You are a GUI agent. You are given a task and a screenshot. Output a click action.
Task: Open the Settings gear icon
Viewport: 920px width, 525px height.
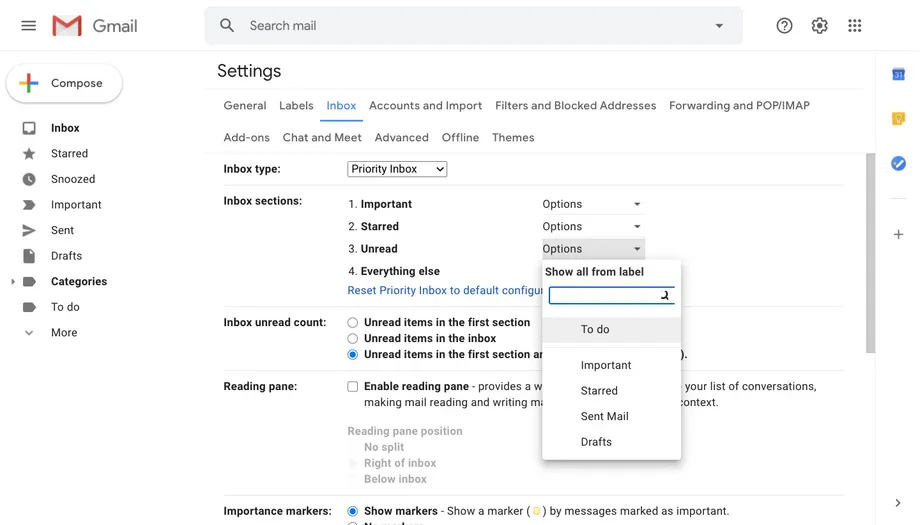click(819, 26)
